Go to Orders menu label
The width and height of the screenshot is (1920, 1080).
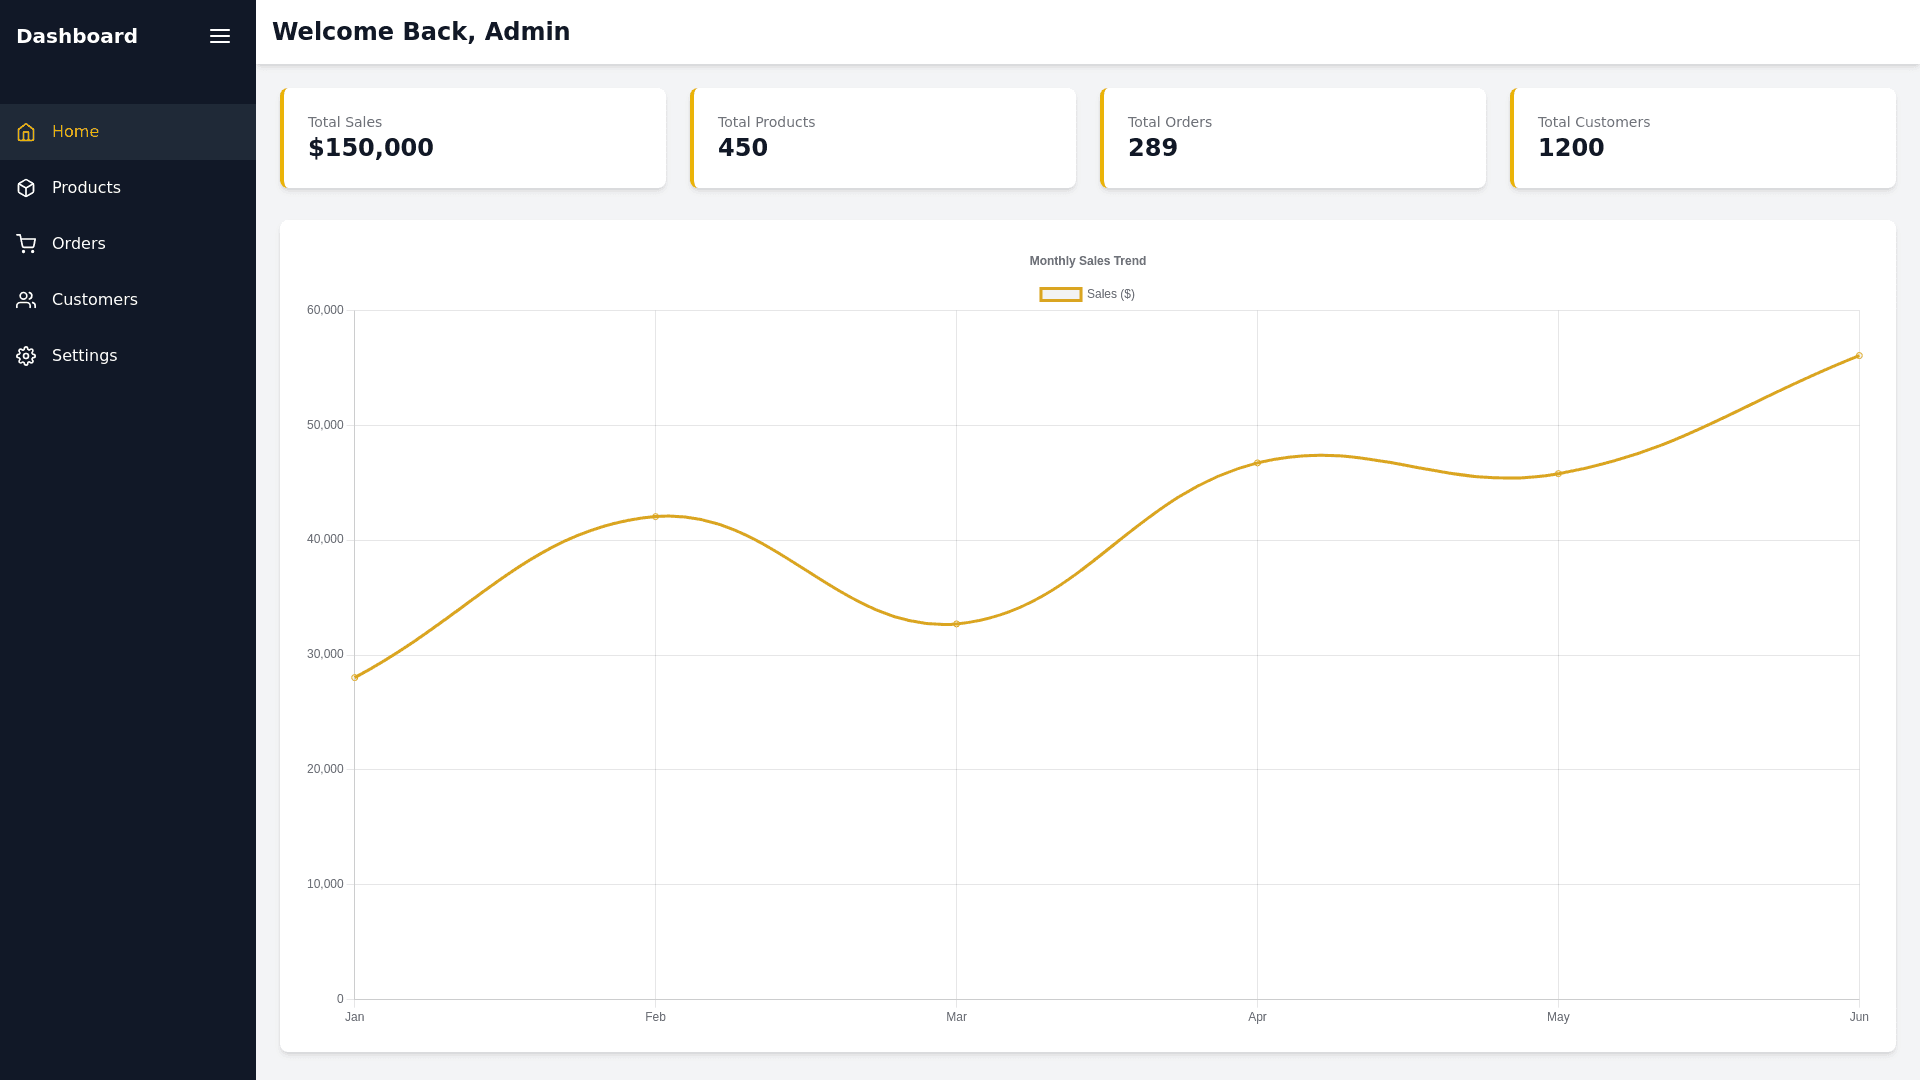[78, 244]
